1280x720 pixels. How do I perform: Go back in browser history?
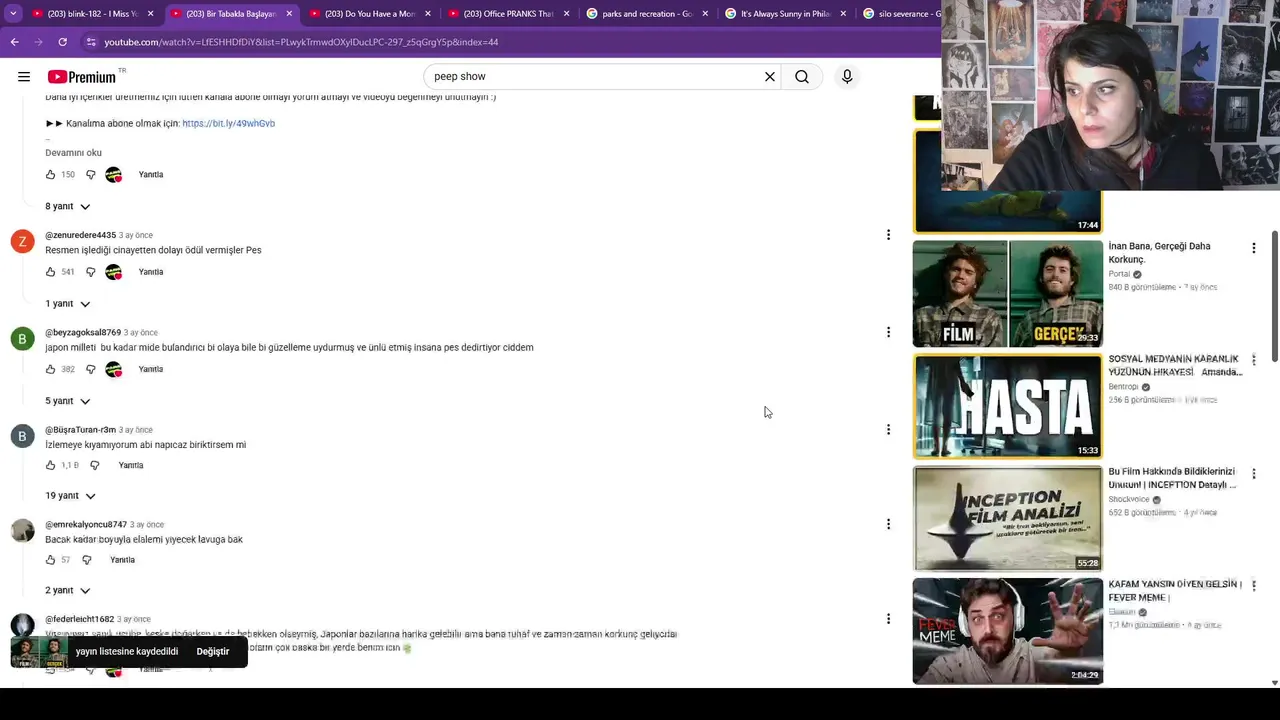pos(15,42)
